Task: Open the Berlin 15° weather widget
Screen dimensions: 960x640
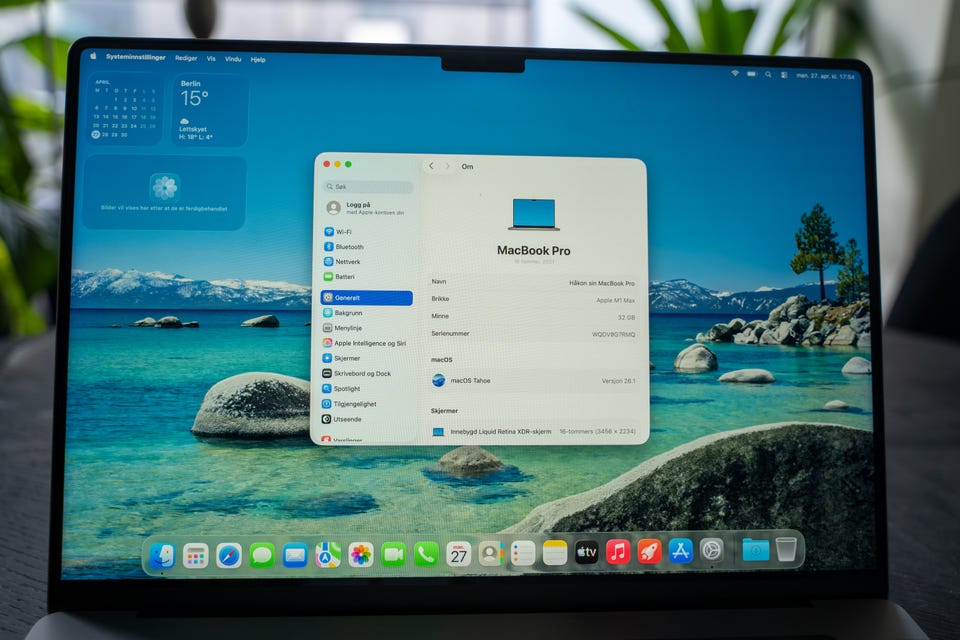Action: [210, 110]
